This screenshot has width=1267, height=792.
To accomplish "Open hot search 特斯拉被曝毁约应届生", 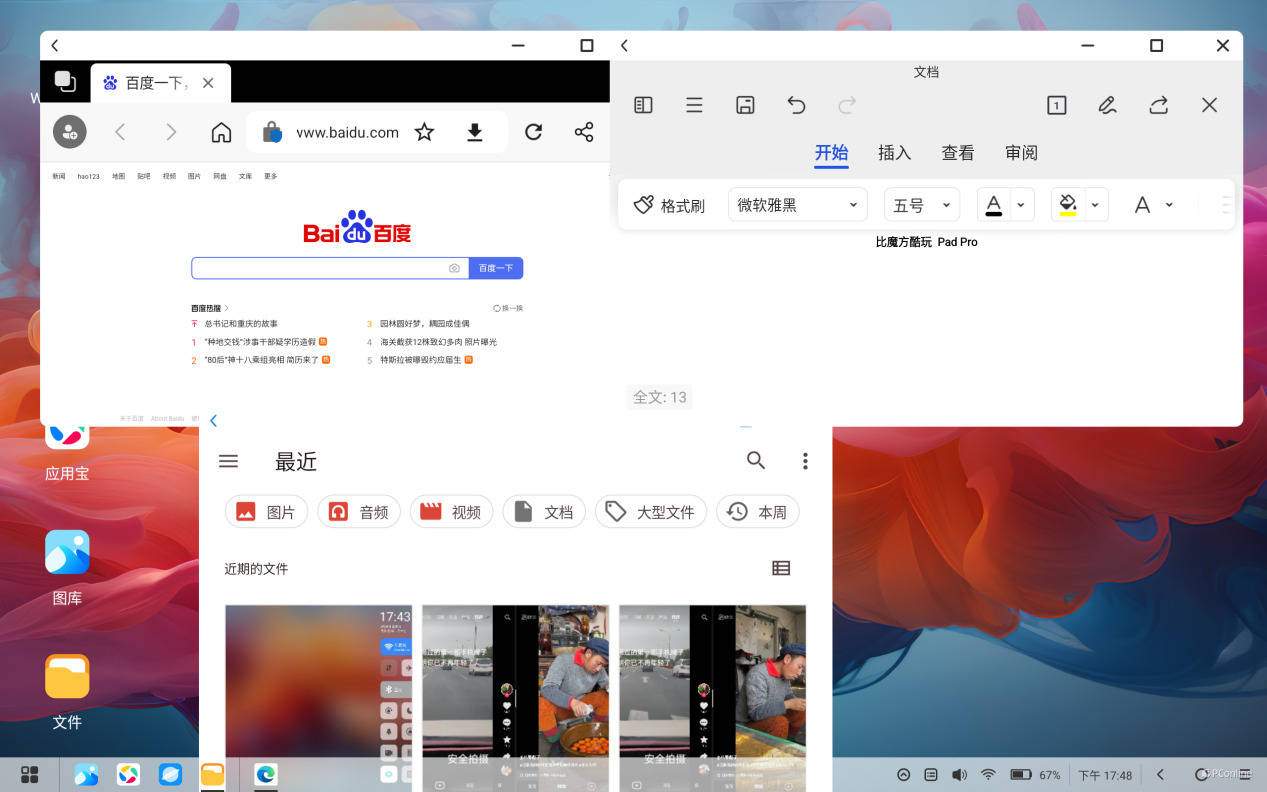I will (x=420, y=360).
